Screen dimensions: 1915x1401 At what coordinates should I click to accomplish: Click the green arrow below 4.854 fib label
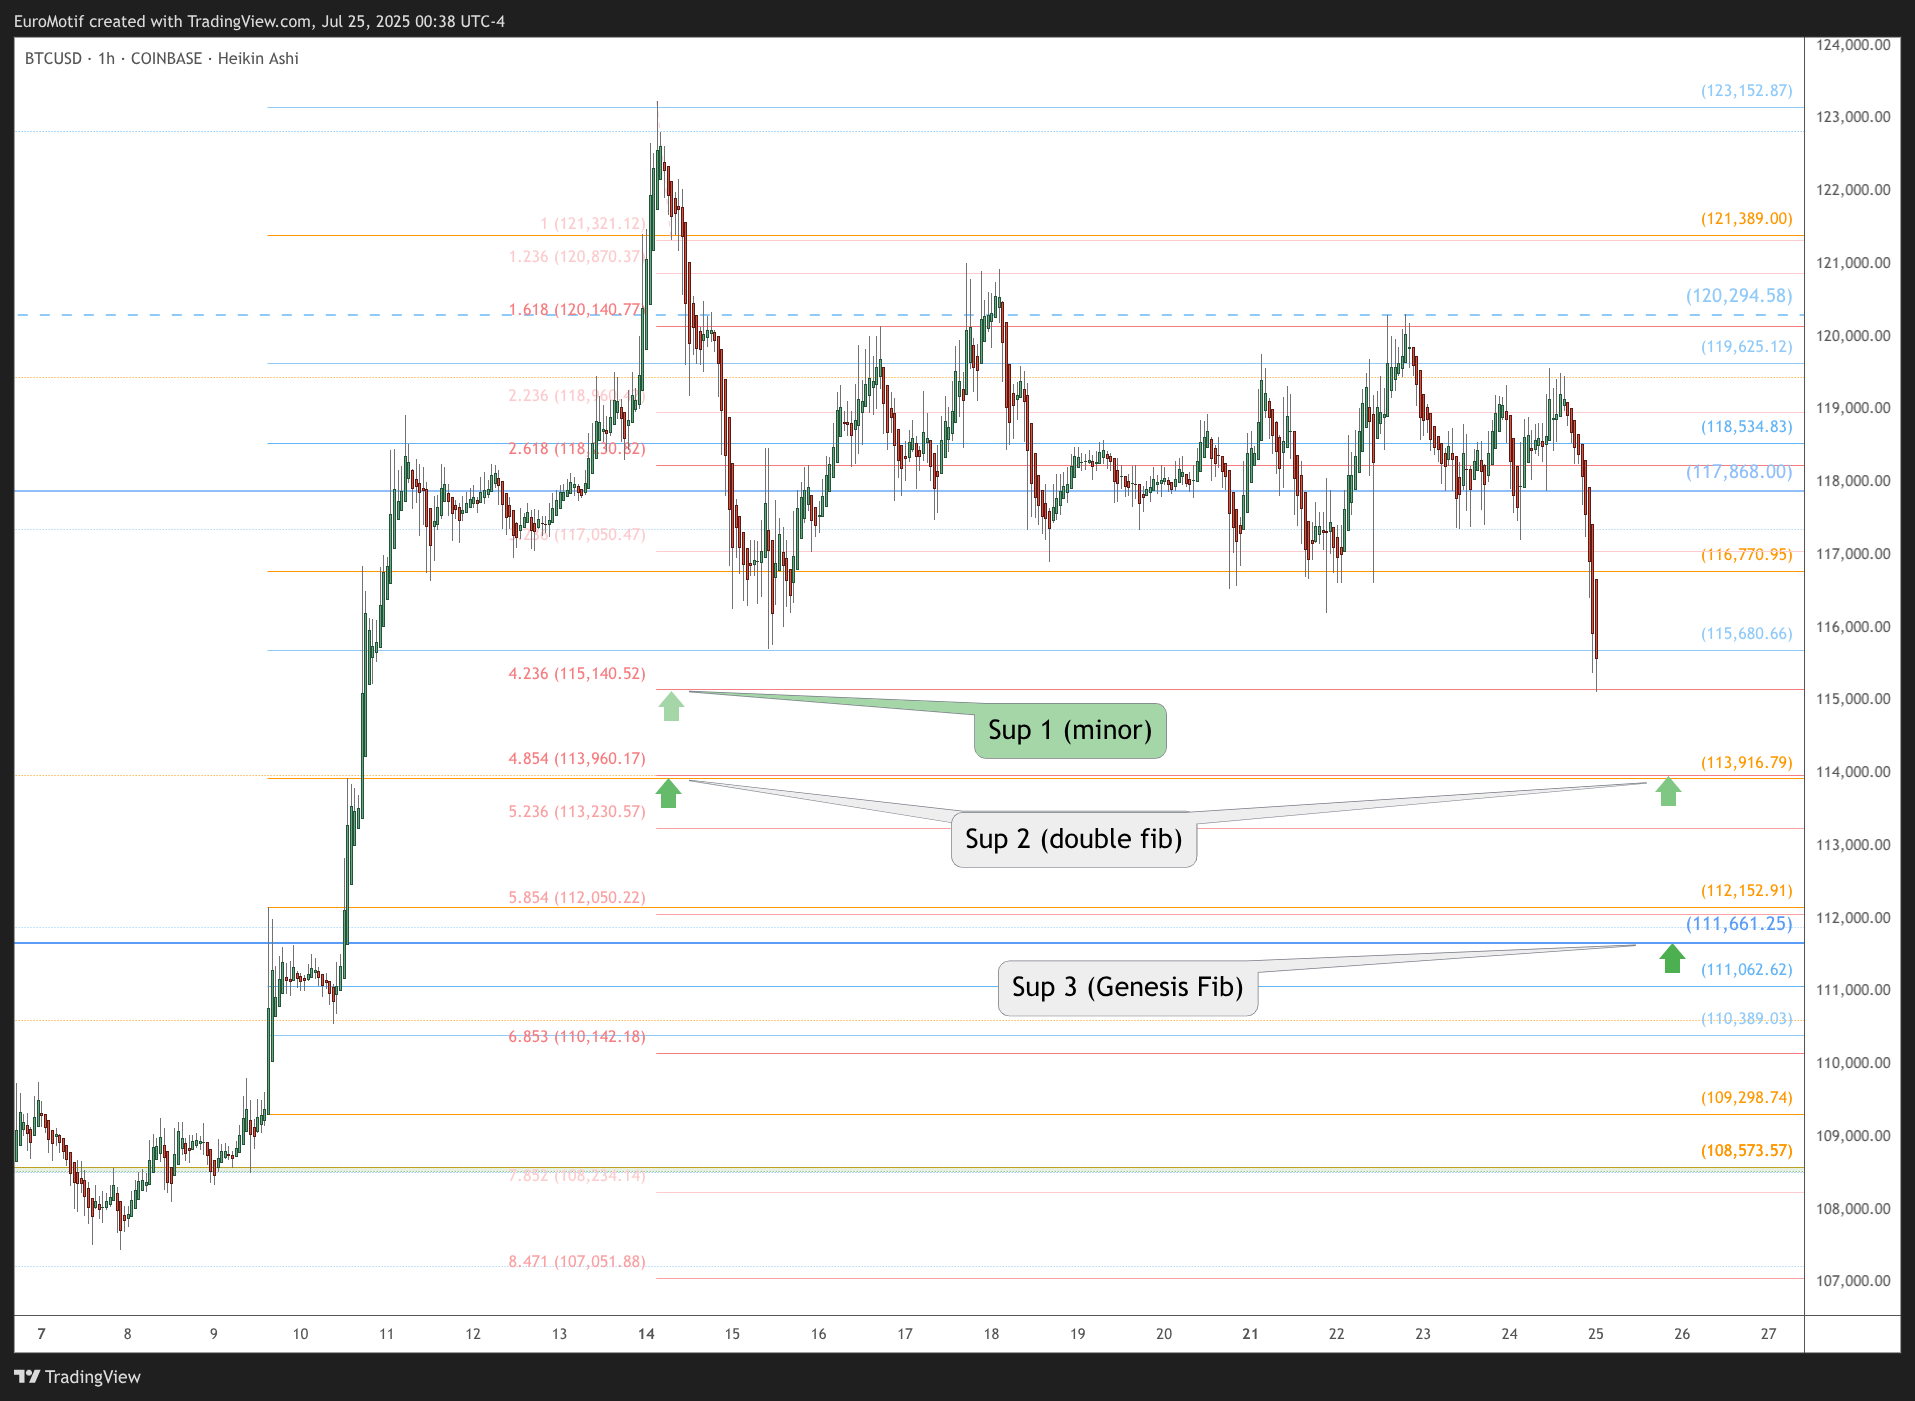tap(668, 793)
